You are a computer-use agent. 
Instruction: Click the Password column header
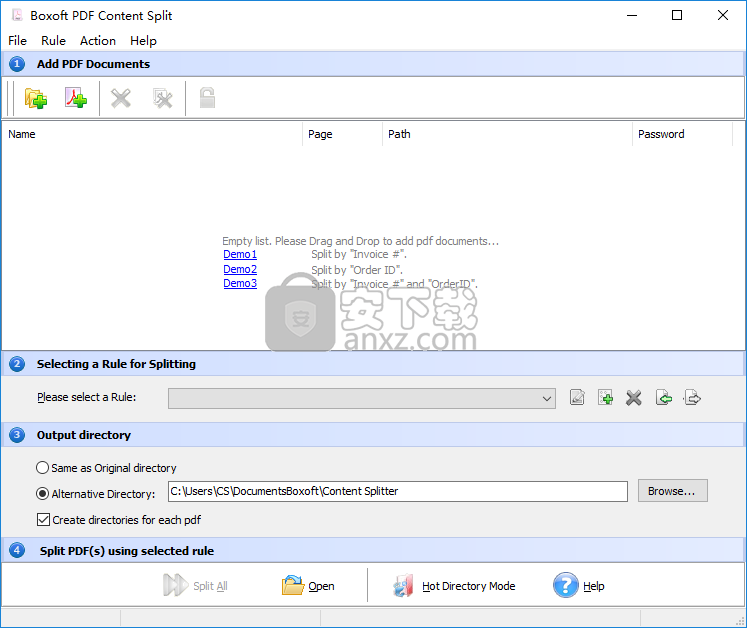pos(682,134)
